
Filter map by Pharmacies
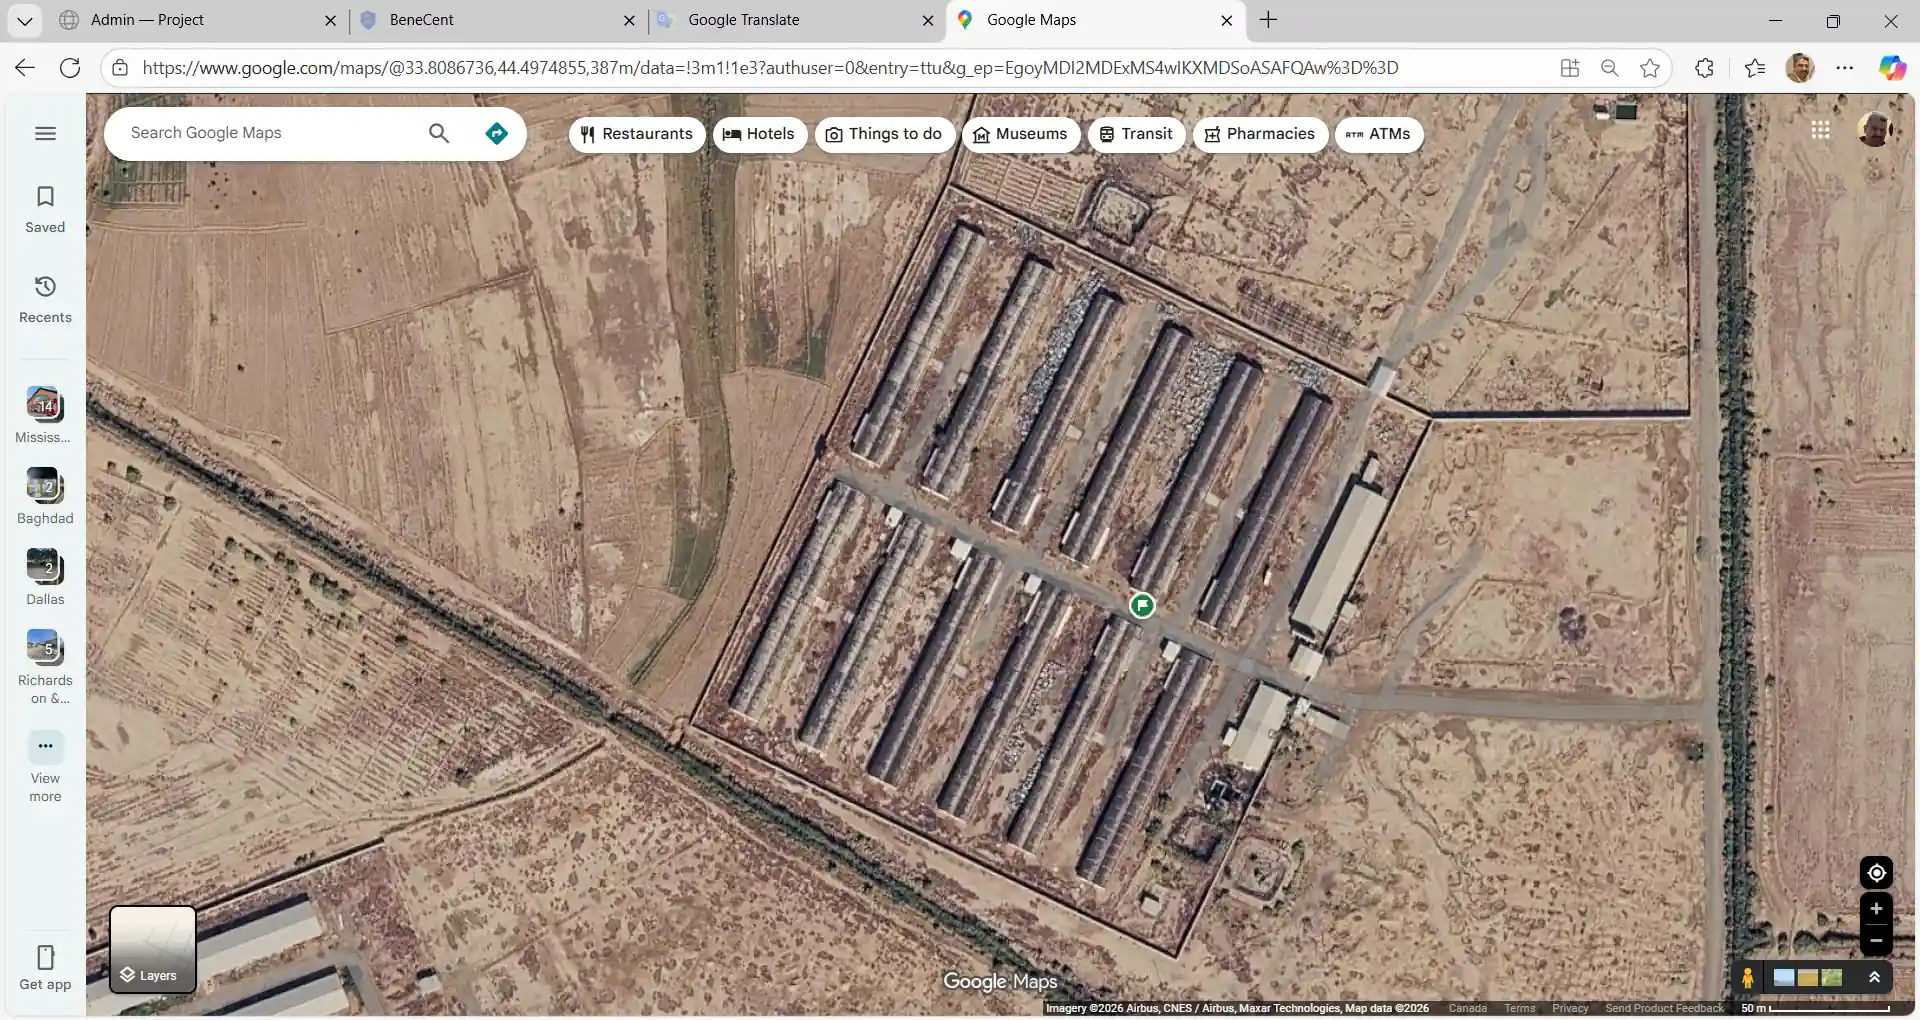1259,134
